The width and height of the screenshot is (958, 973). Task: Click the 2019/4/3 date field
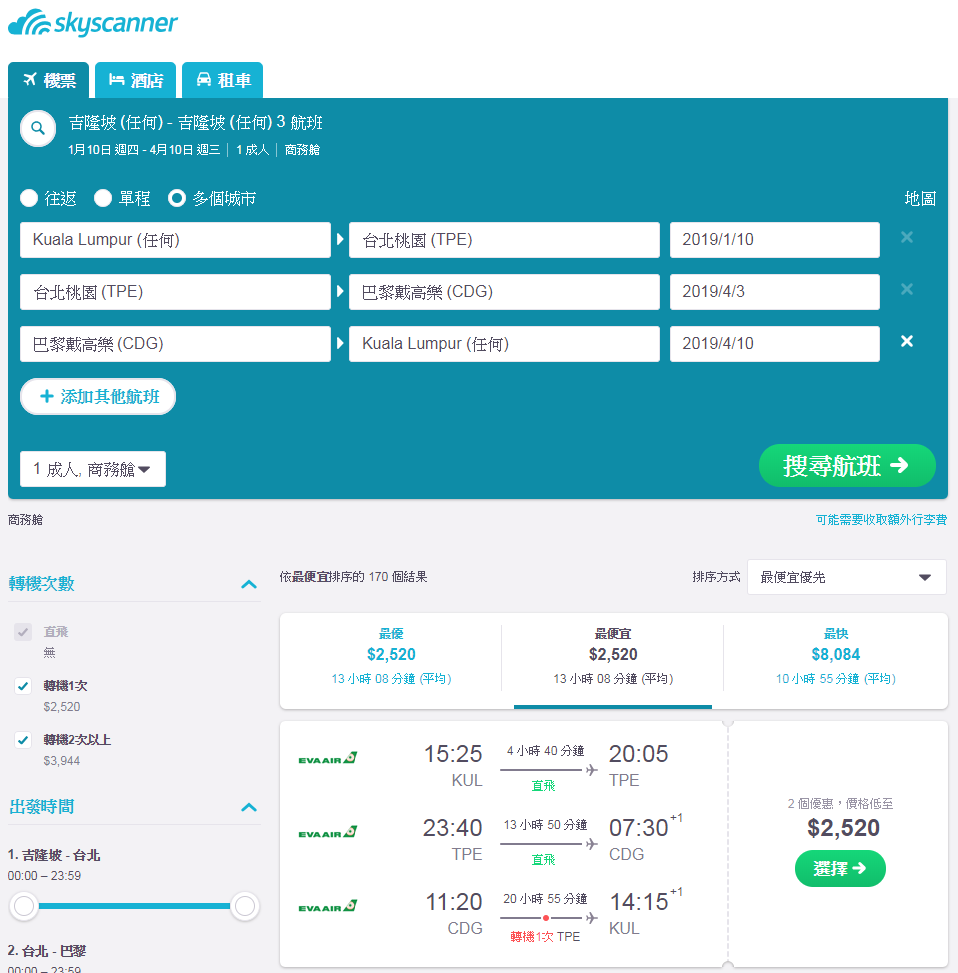[774, 292]
